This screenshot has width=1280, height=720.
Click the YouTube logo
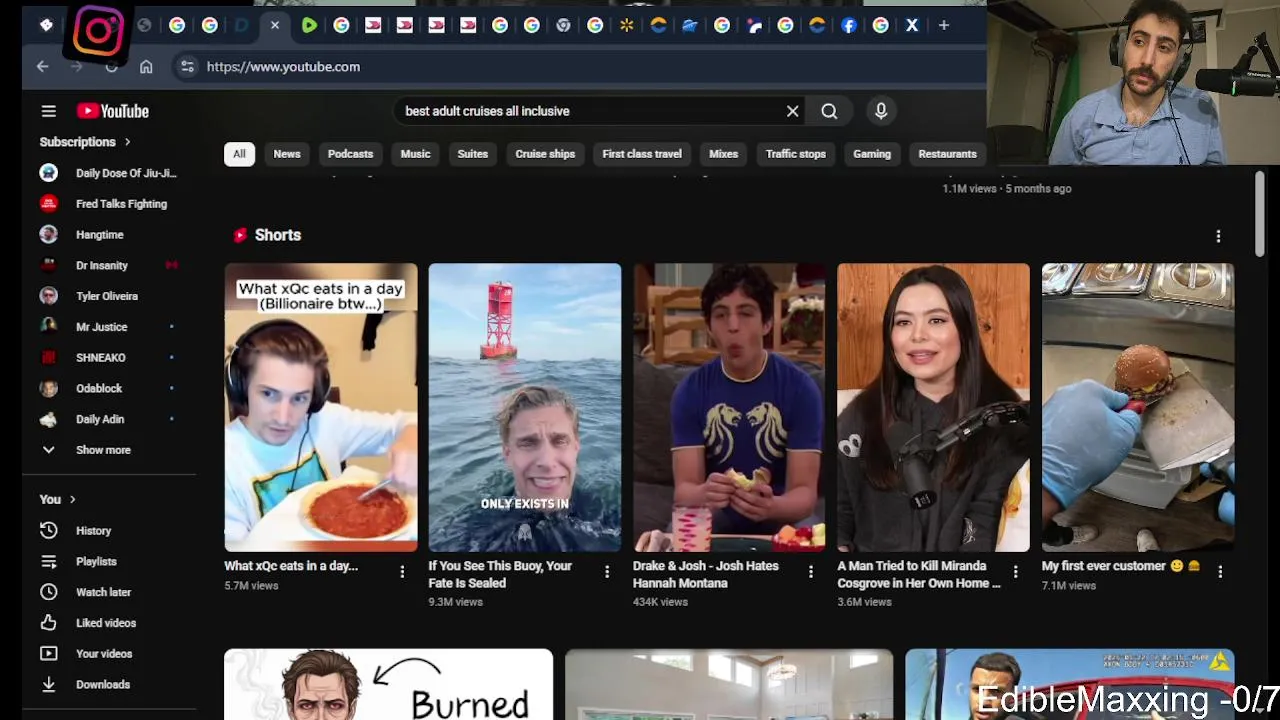113,111
